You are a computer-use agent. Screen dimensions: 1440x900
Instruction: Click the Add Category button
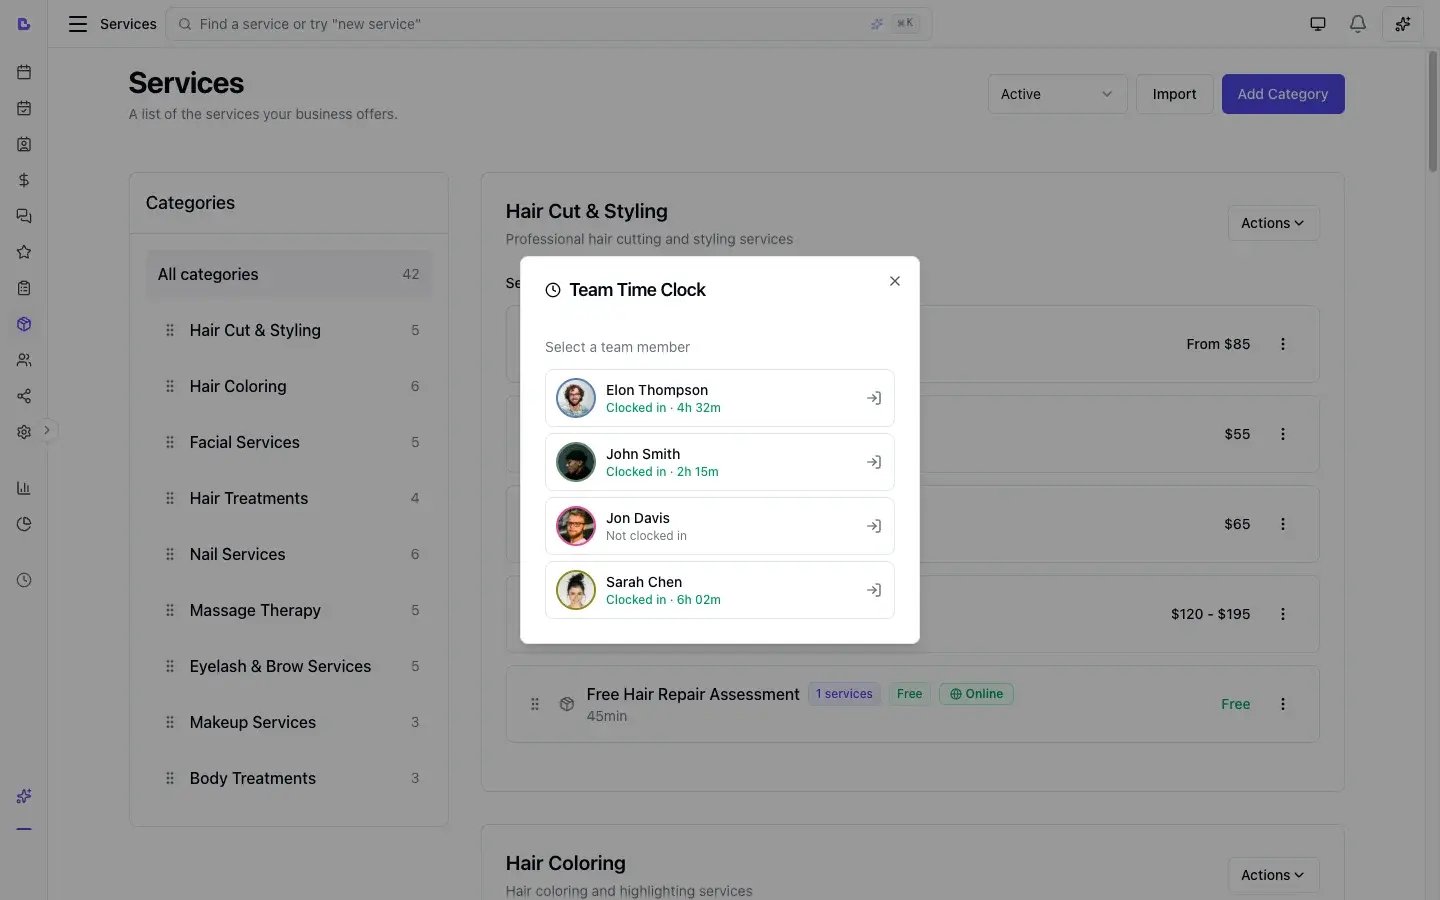(x=1283, y=94)
